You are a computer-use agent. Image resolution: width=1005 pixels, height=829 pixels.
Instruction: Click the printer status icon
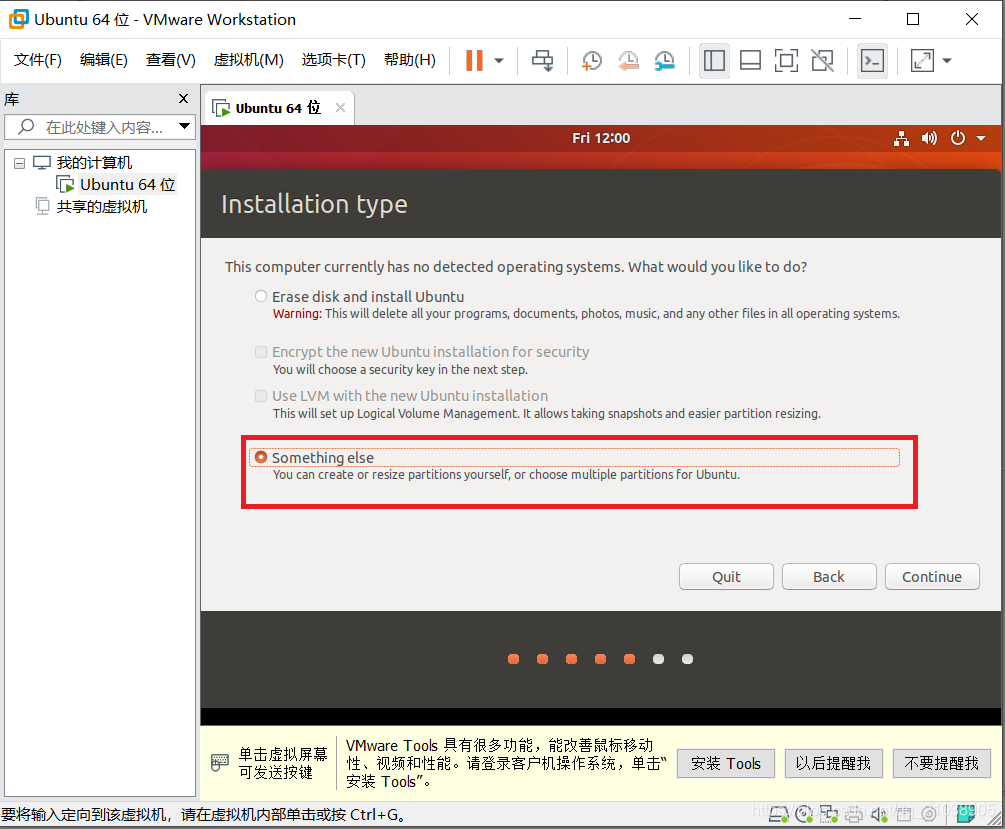853,814
